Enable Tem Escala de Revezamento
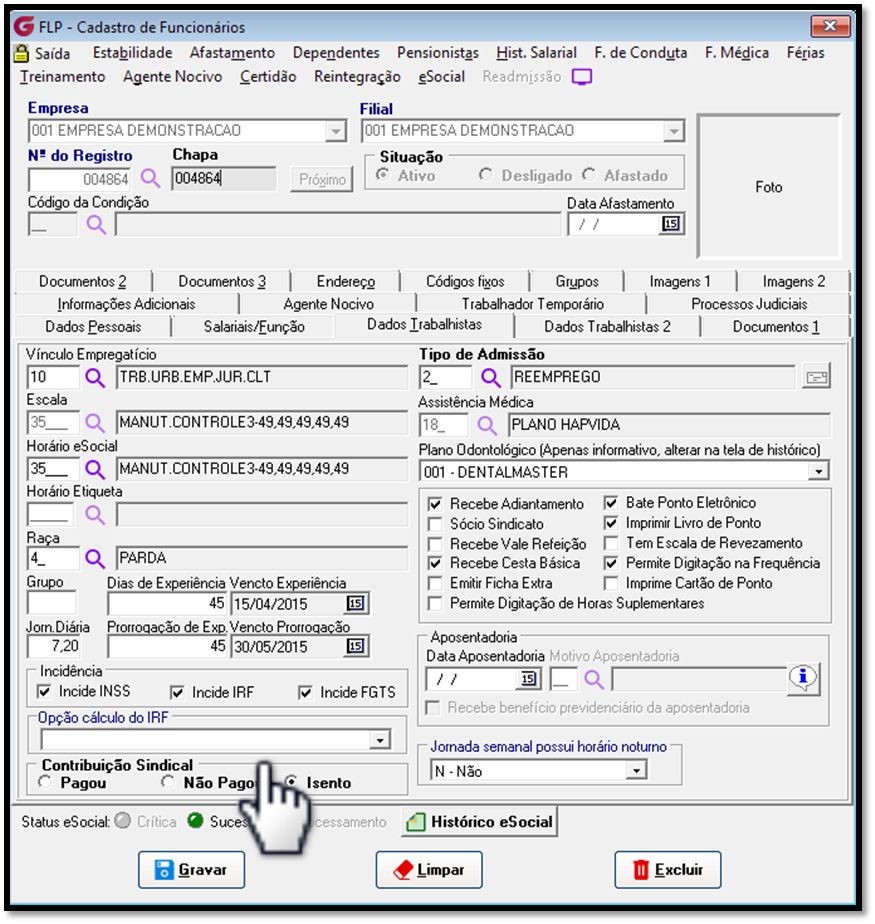The height and width of the screenshot is (924, 875). pyautogui.click(x=611, y=543)
